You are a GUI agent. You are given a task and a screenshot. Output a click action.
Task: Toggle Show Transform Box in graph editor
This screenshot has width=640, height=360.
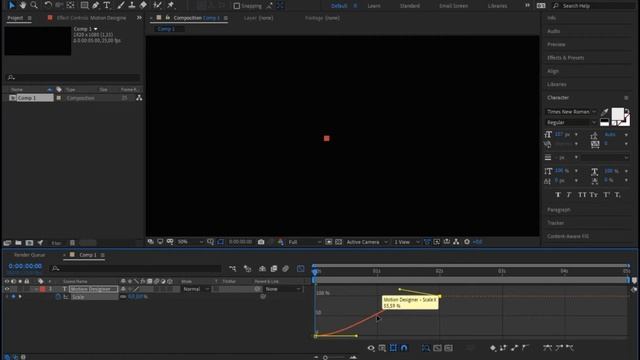coord(393,348)
